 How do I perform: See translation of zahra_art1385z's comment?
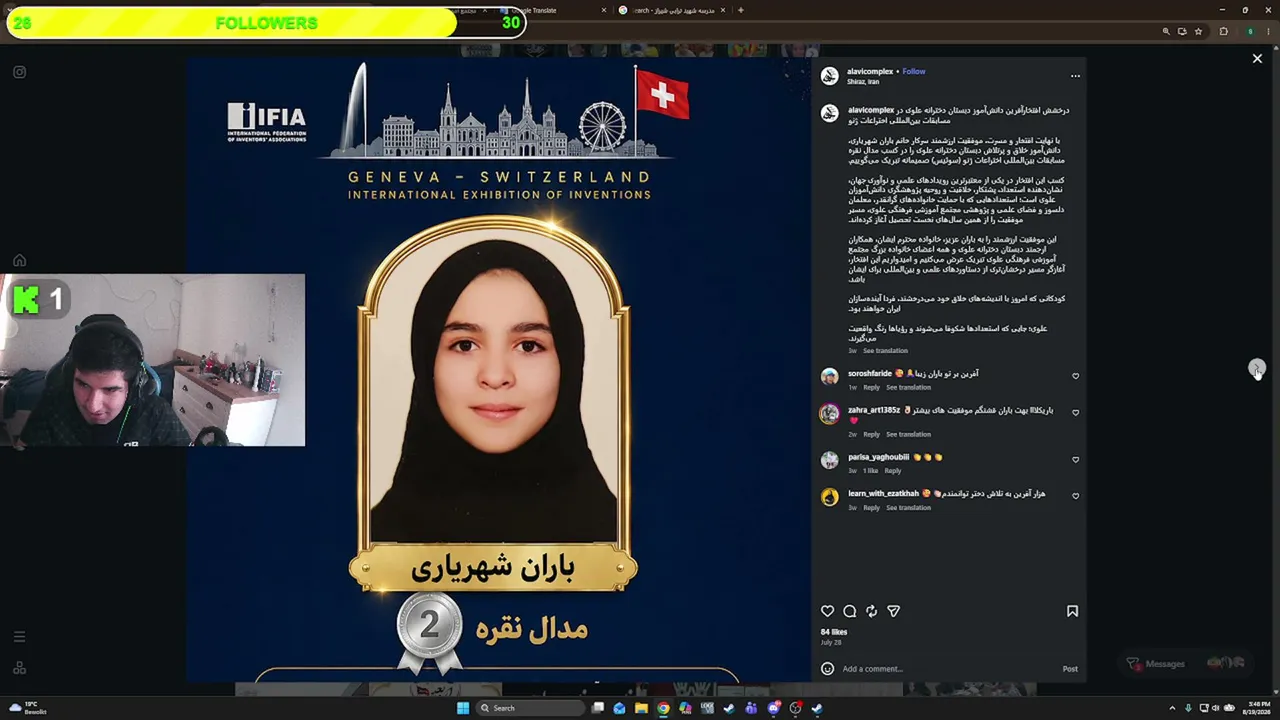coord(908,435)
